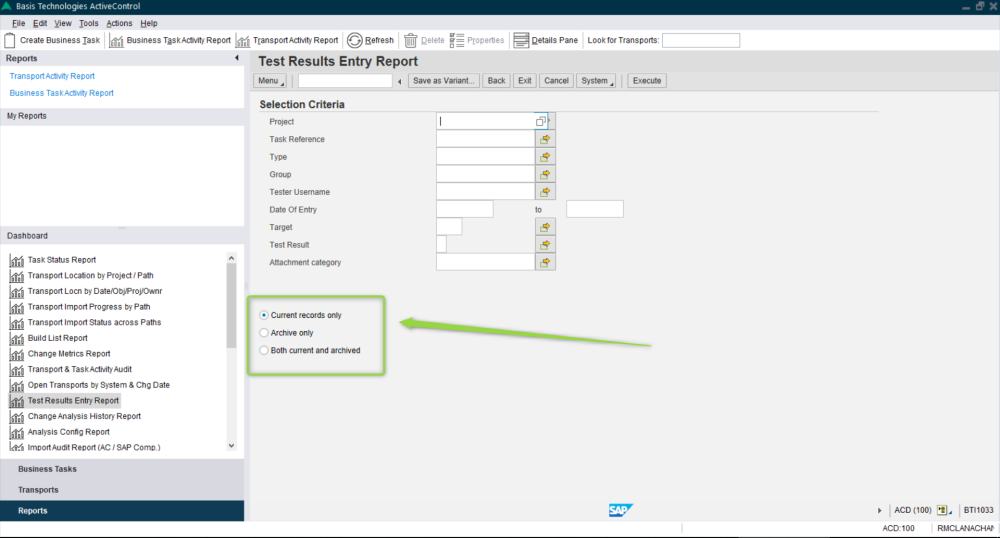The height and width of the screenshot is (538, 1000).
Task: Open value help for Project field
Action: (x=541, y=121)
